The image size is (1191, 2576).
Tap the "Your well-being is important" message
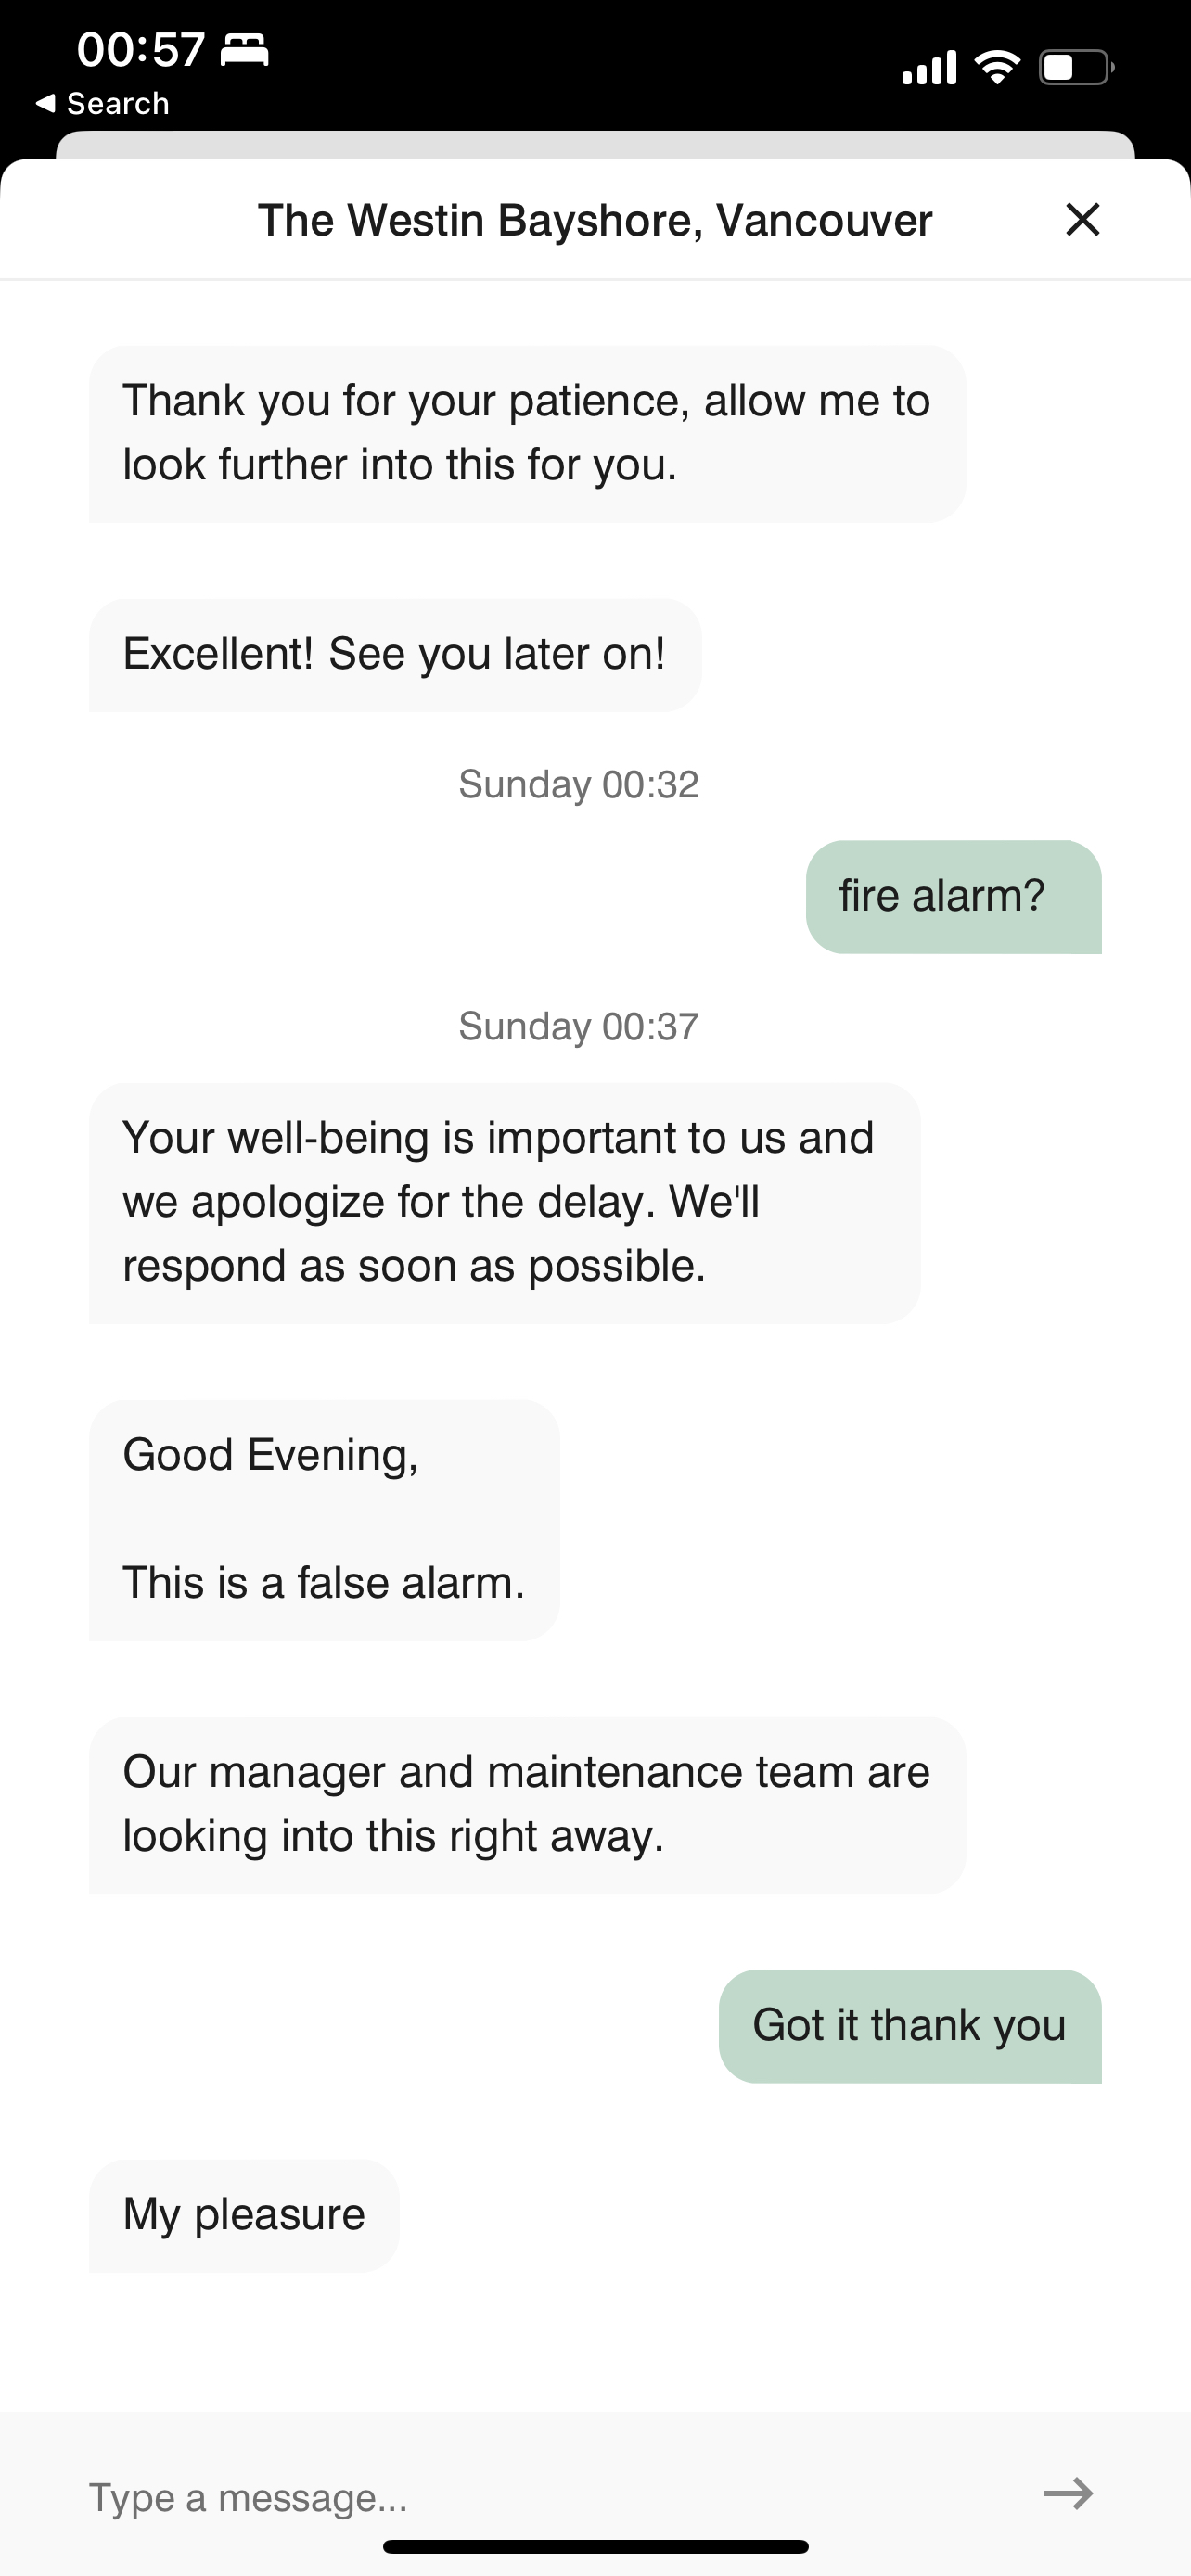click(505, 1203)
